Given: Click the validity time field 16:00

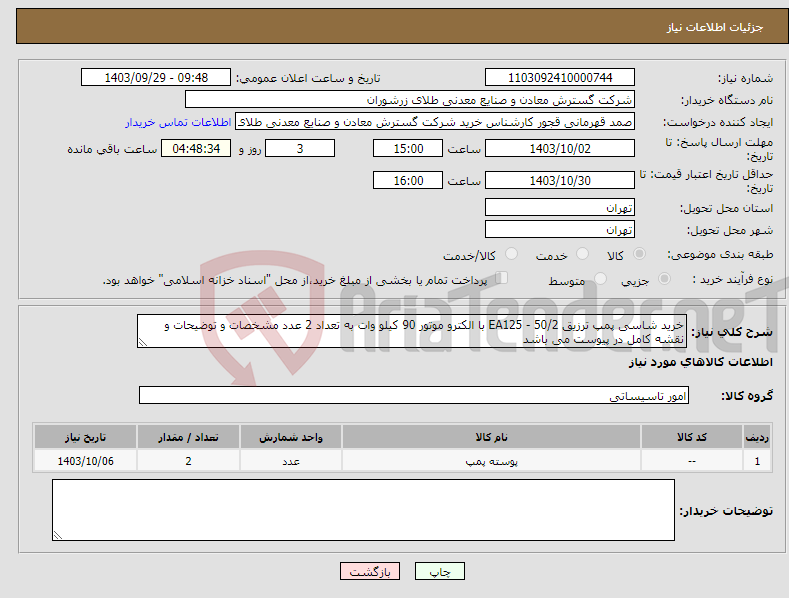Looking at the screenshot, I should point(408,180).
